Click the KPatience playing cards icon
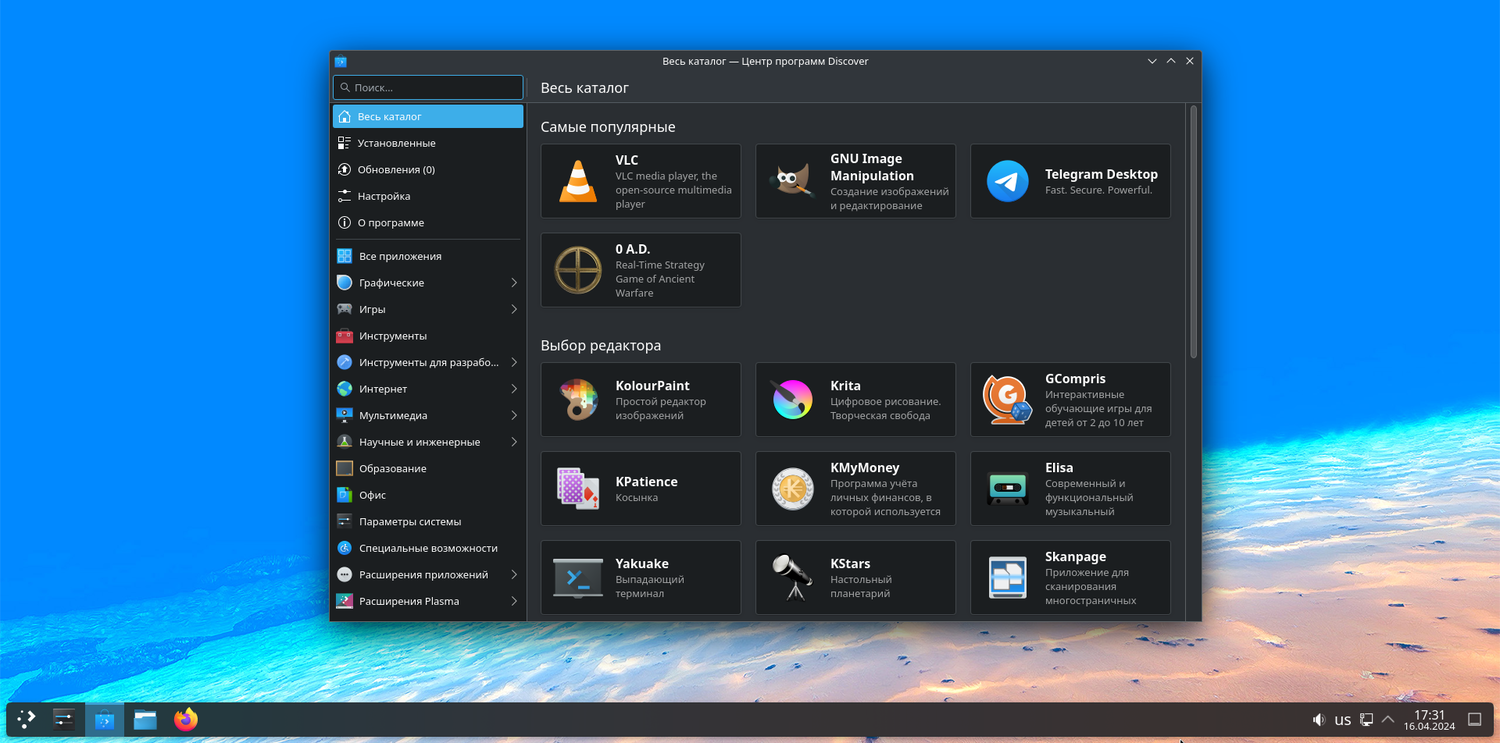Screen dimensions: 1500x743 click(578, 488)
